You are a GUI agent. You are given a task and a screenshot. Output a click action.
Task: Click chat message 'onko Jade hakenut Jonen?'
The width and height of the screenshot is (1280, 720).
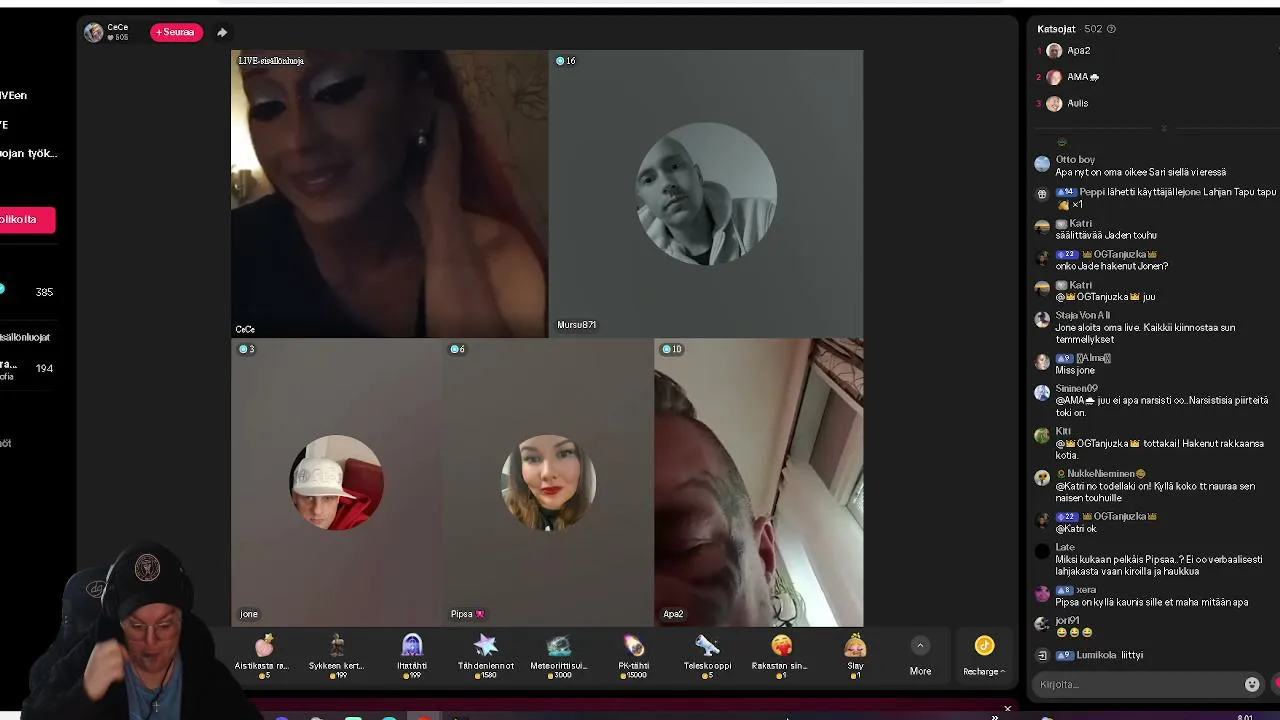coord(1112,266)
